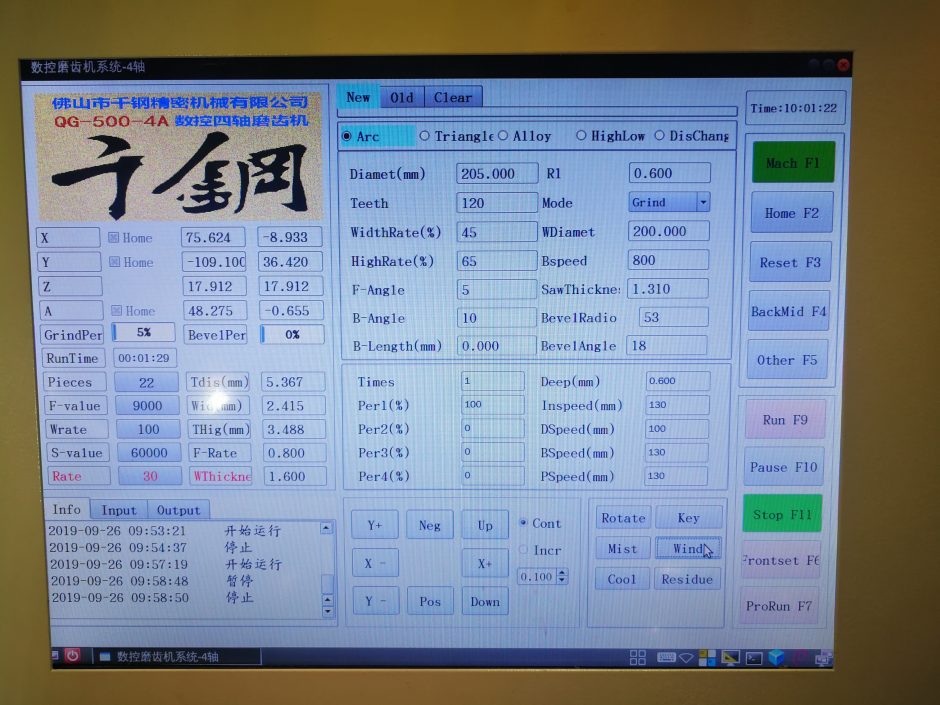Open the task view grid icon

point(637,657)
